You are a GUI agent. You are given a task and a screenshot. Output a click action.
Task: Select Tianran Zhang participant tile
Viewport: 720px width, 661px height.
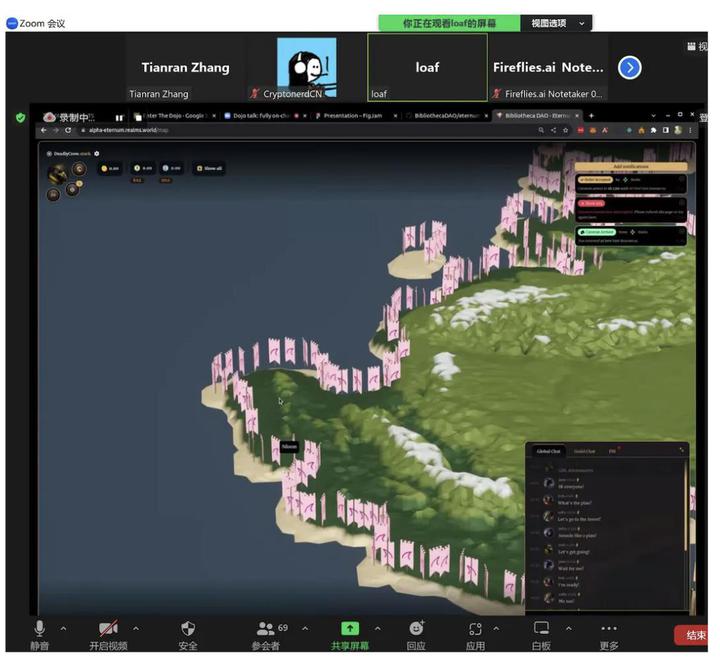point(186,67)
